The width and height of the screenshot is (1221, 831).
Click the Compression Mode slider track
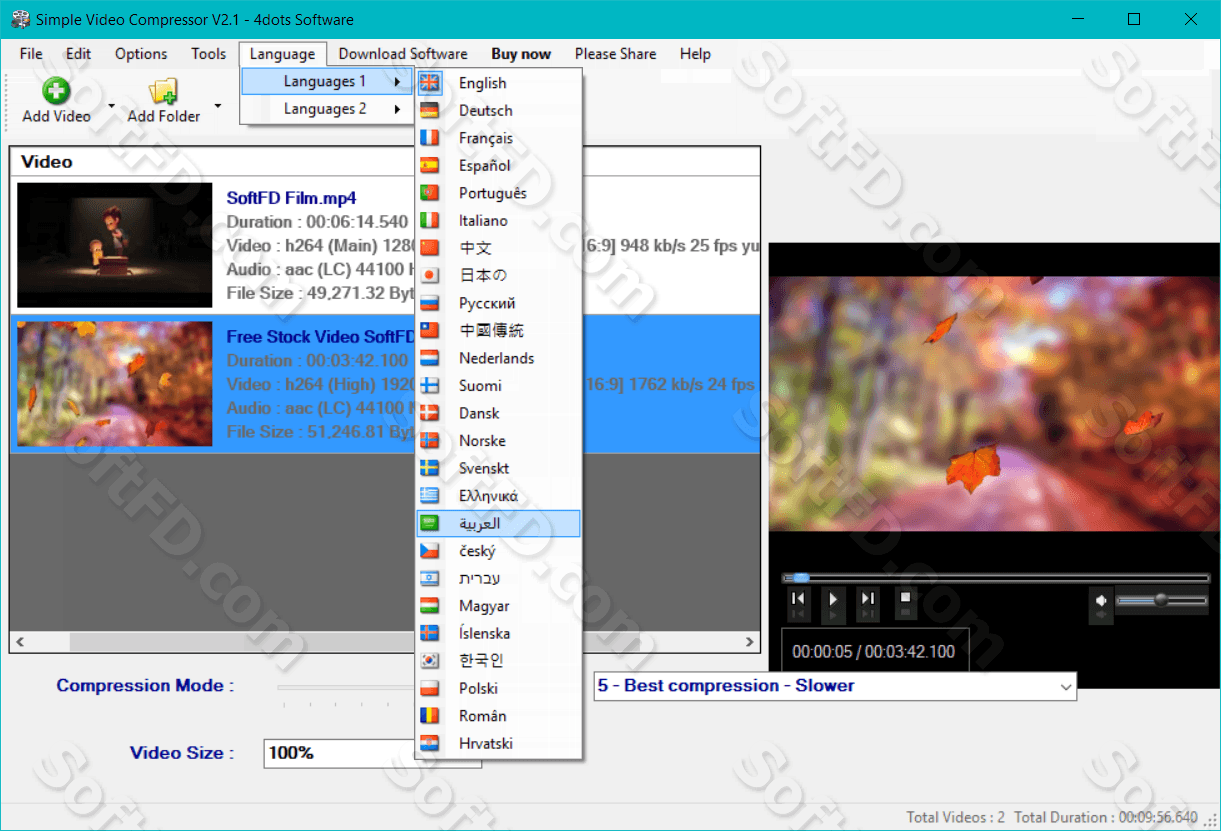coord(345,687)
